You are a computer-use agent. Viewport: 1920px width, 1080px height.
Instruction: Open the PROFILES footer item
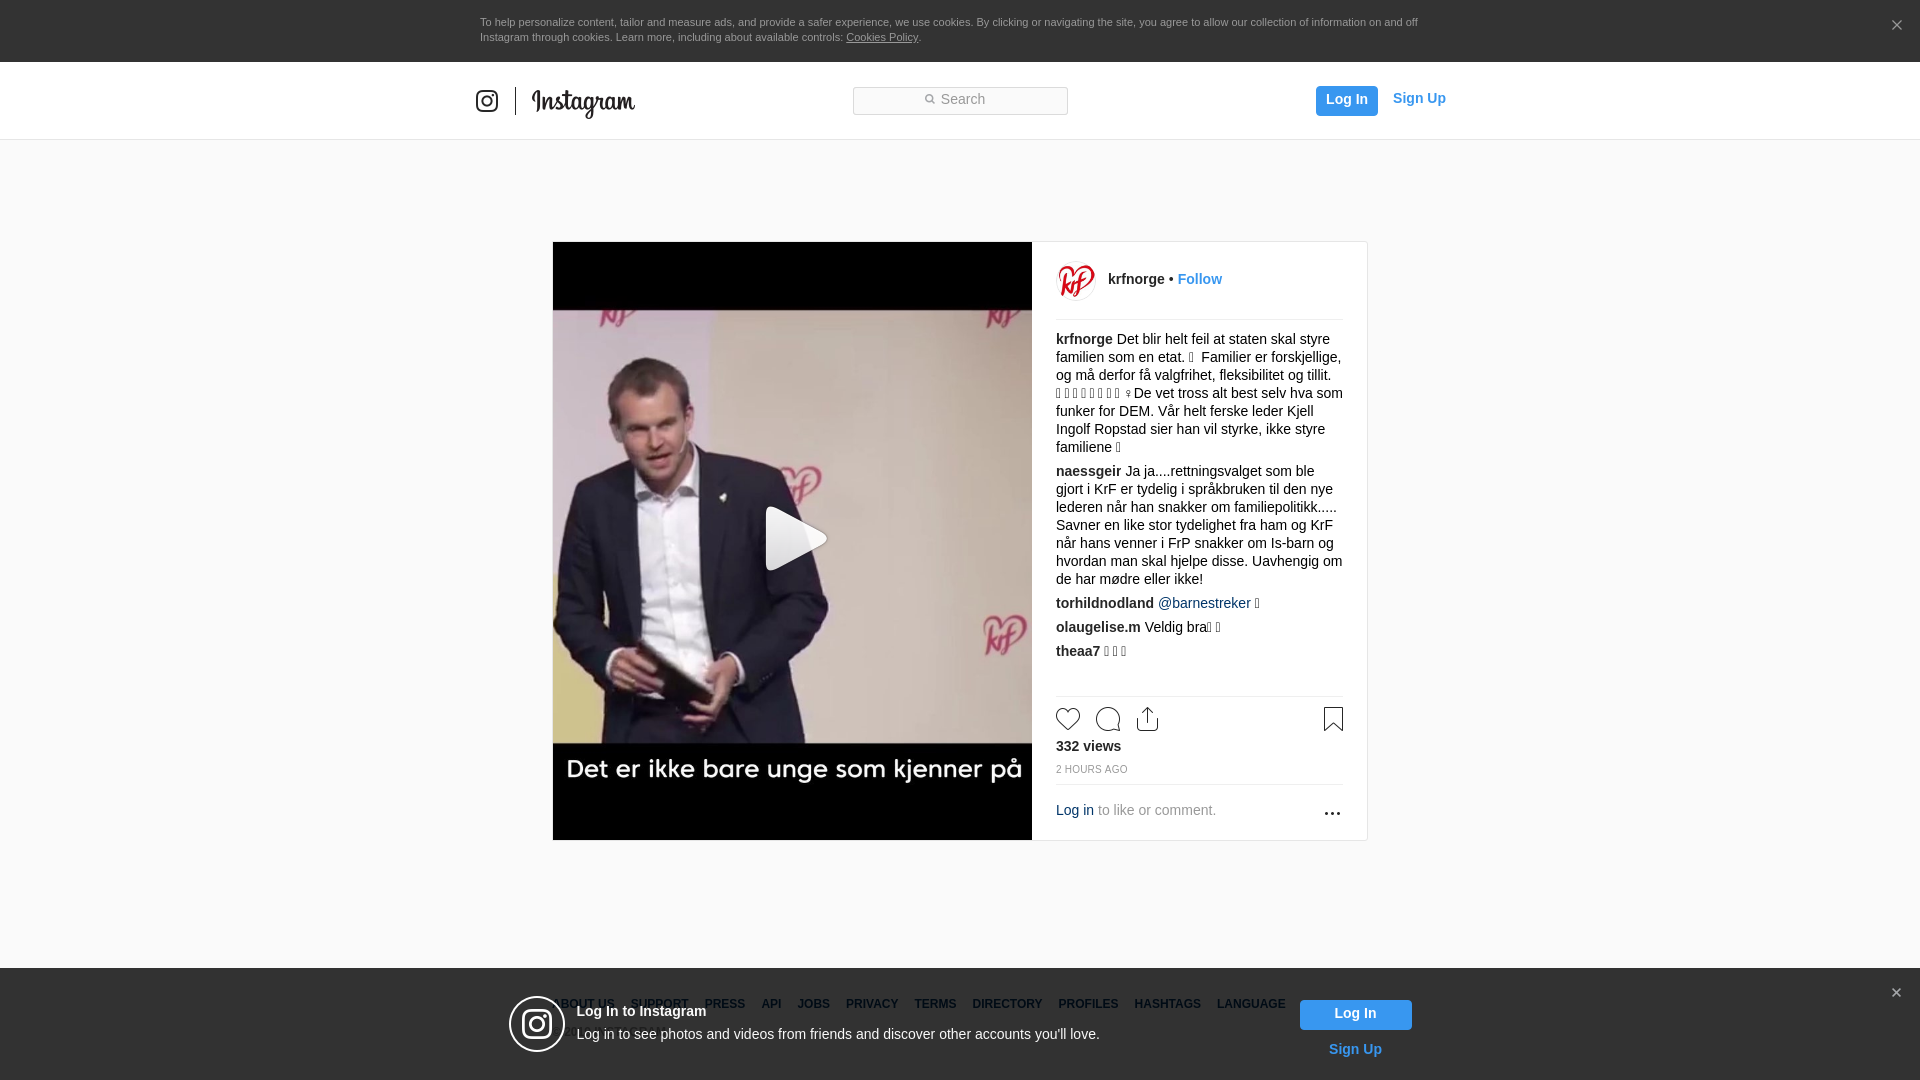(x=1088, y=1004)
